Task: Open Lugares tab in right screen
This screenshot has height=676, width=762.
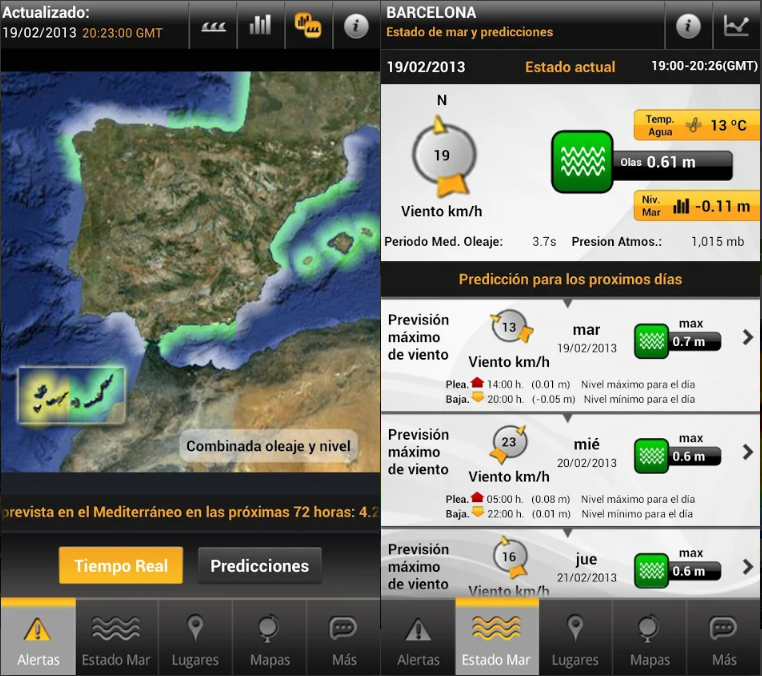Action: pyautogui.click(x=575, y=637)
